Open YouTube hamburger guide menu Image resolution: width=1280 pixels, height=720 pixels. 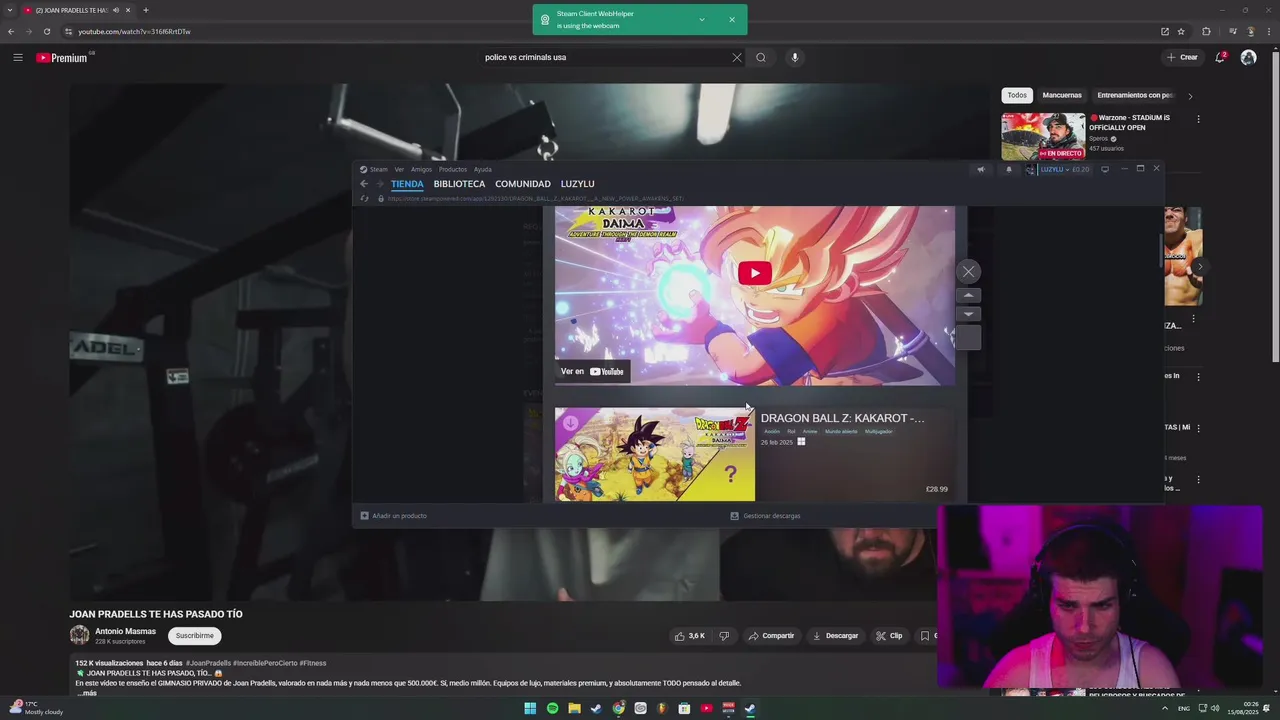click(17, 57)
